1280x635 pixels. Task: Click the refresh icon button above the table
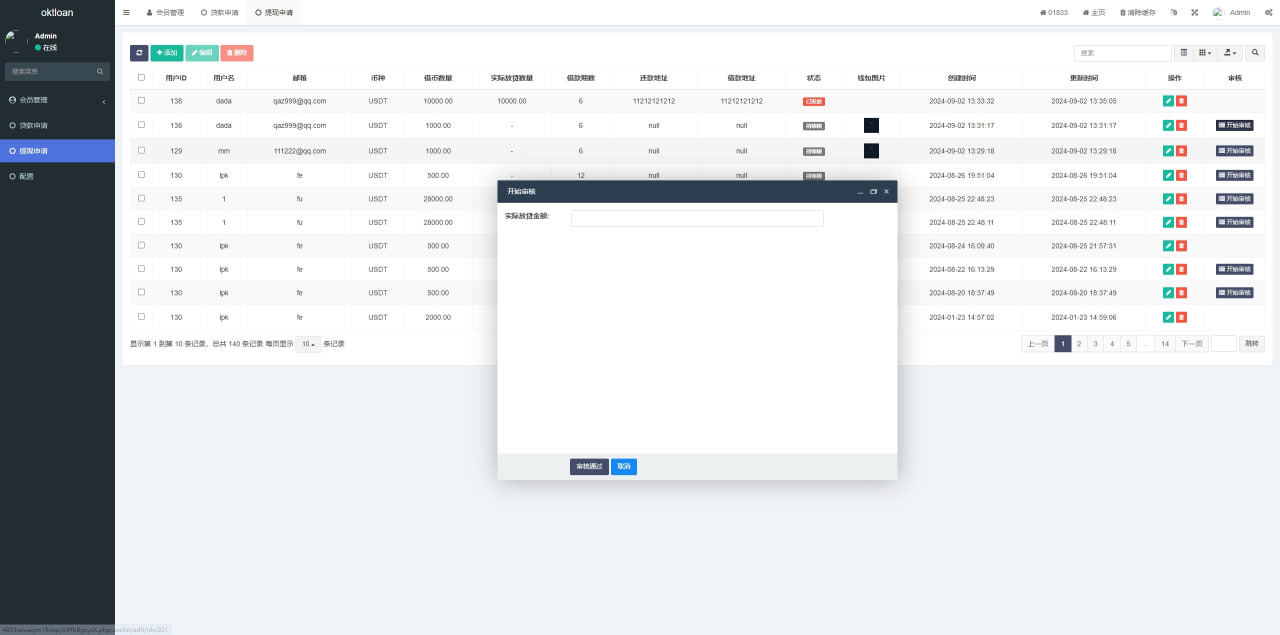click(139, 53)
